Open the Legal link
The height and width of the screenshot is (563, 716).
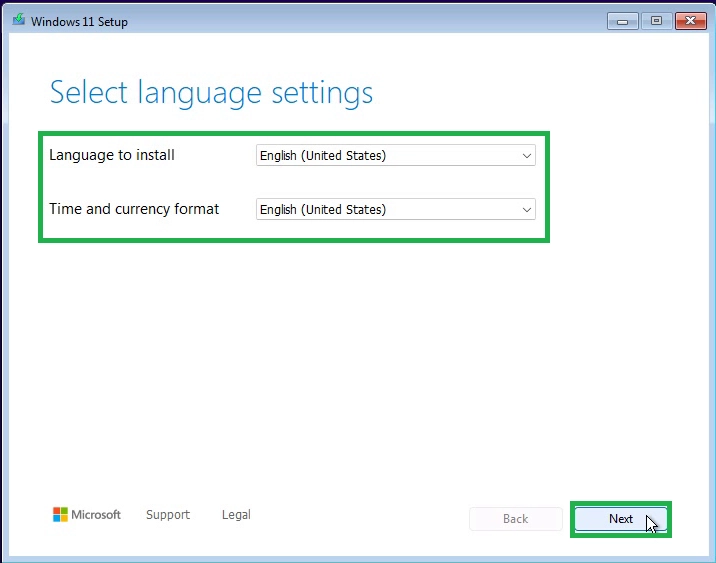236,515
